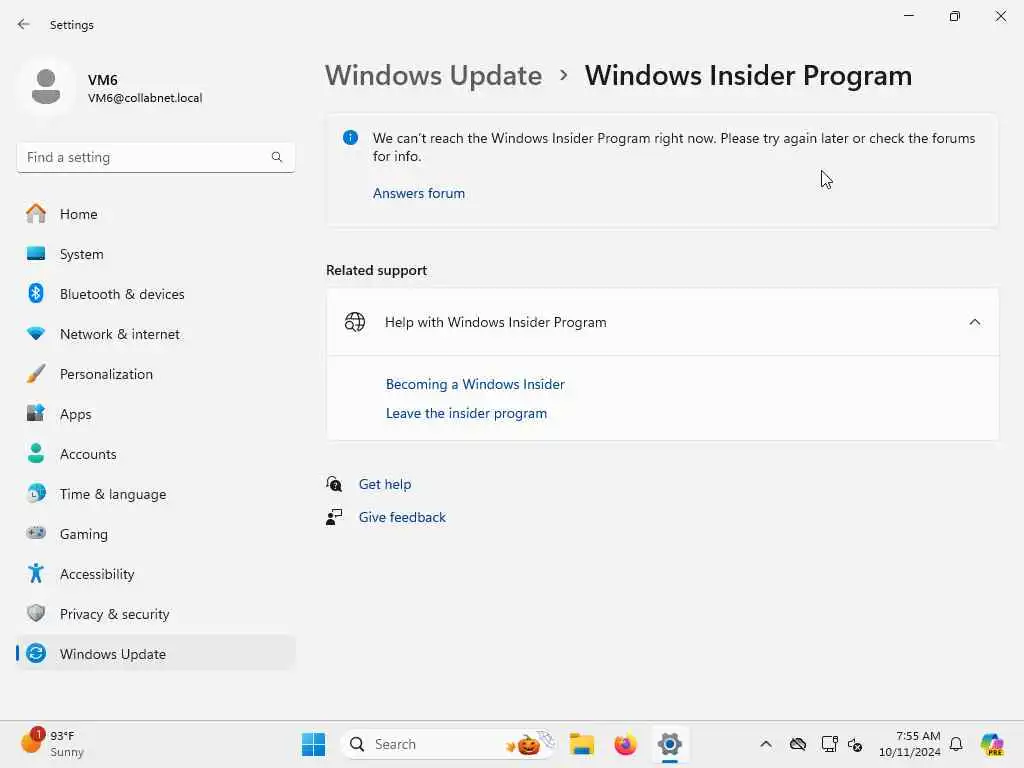Open the weather widget showing 93°F Sunny
The height and width of the screenshot is (768, 1024).
pyautogui.click(x=52, y=744)
